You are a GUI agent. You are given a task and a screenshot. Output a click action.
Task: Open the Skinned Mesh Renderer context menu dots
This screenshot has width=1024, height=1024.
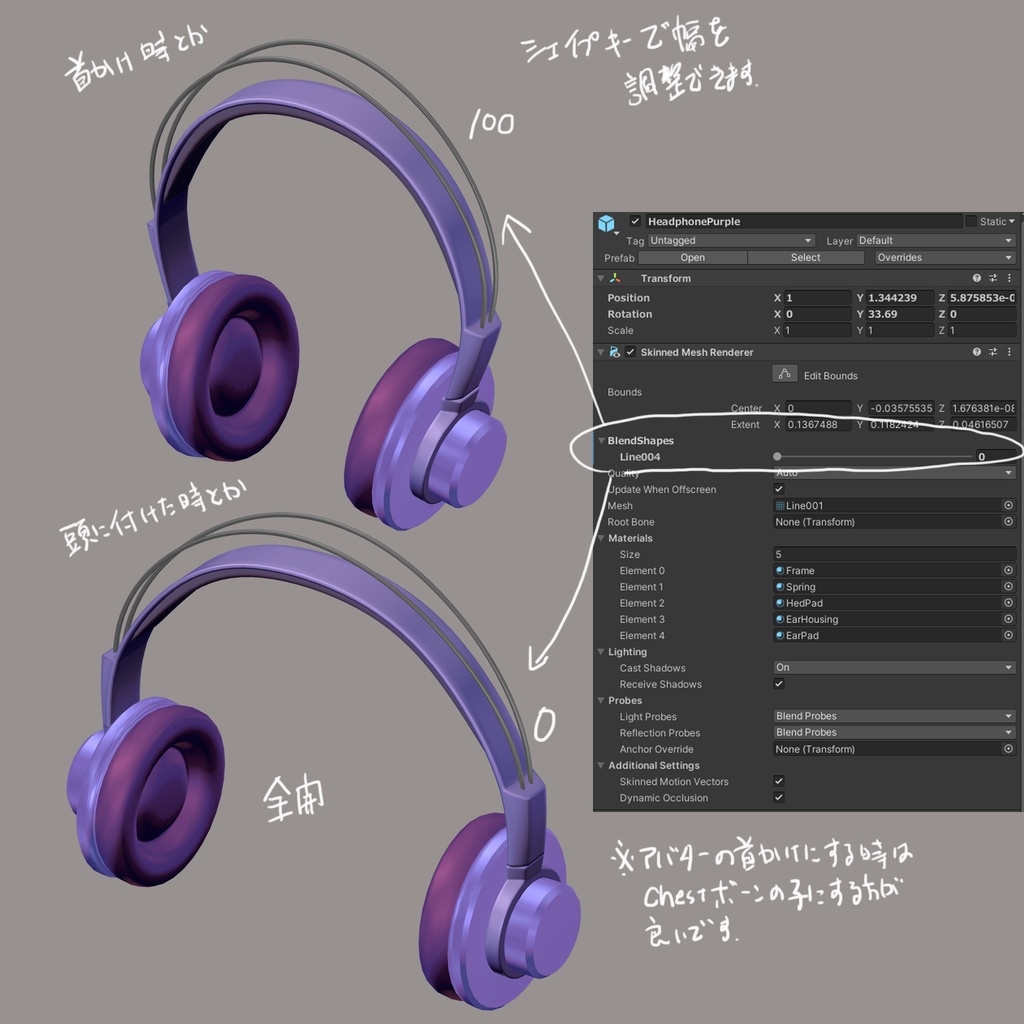tap(1009, 352)
